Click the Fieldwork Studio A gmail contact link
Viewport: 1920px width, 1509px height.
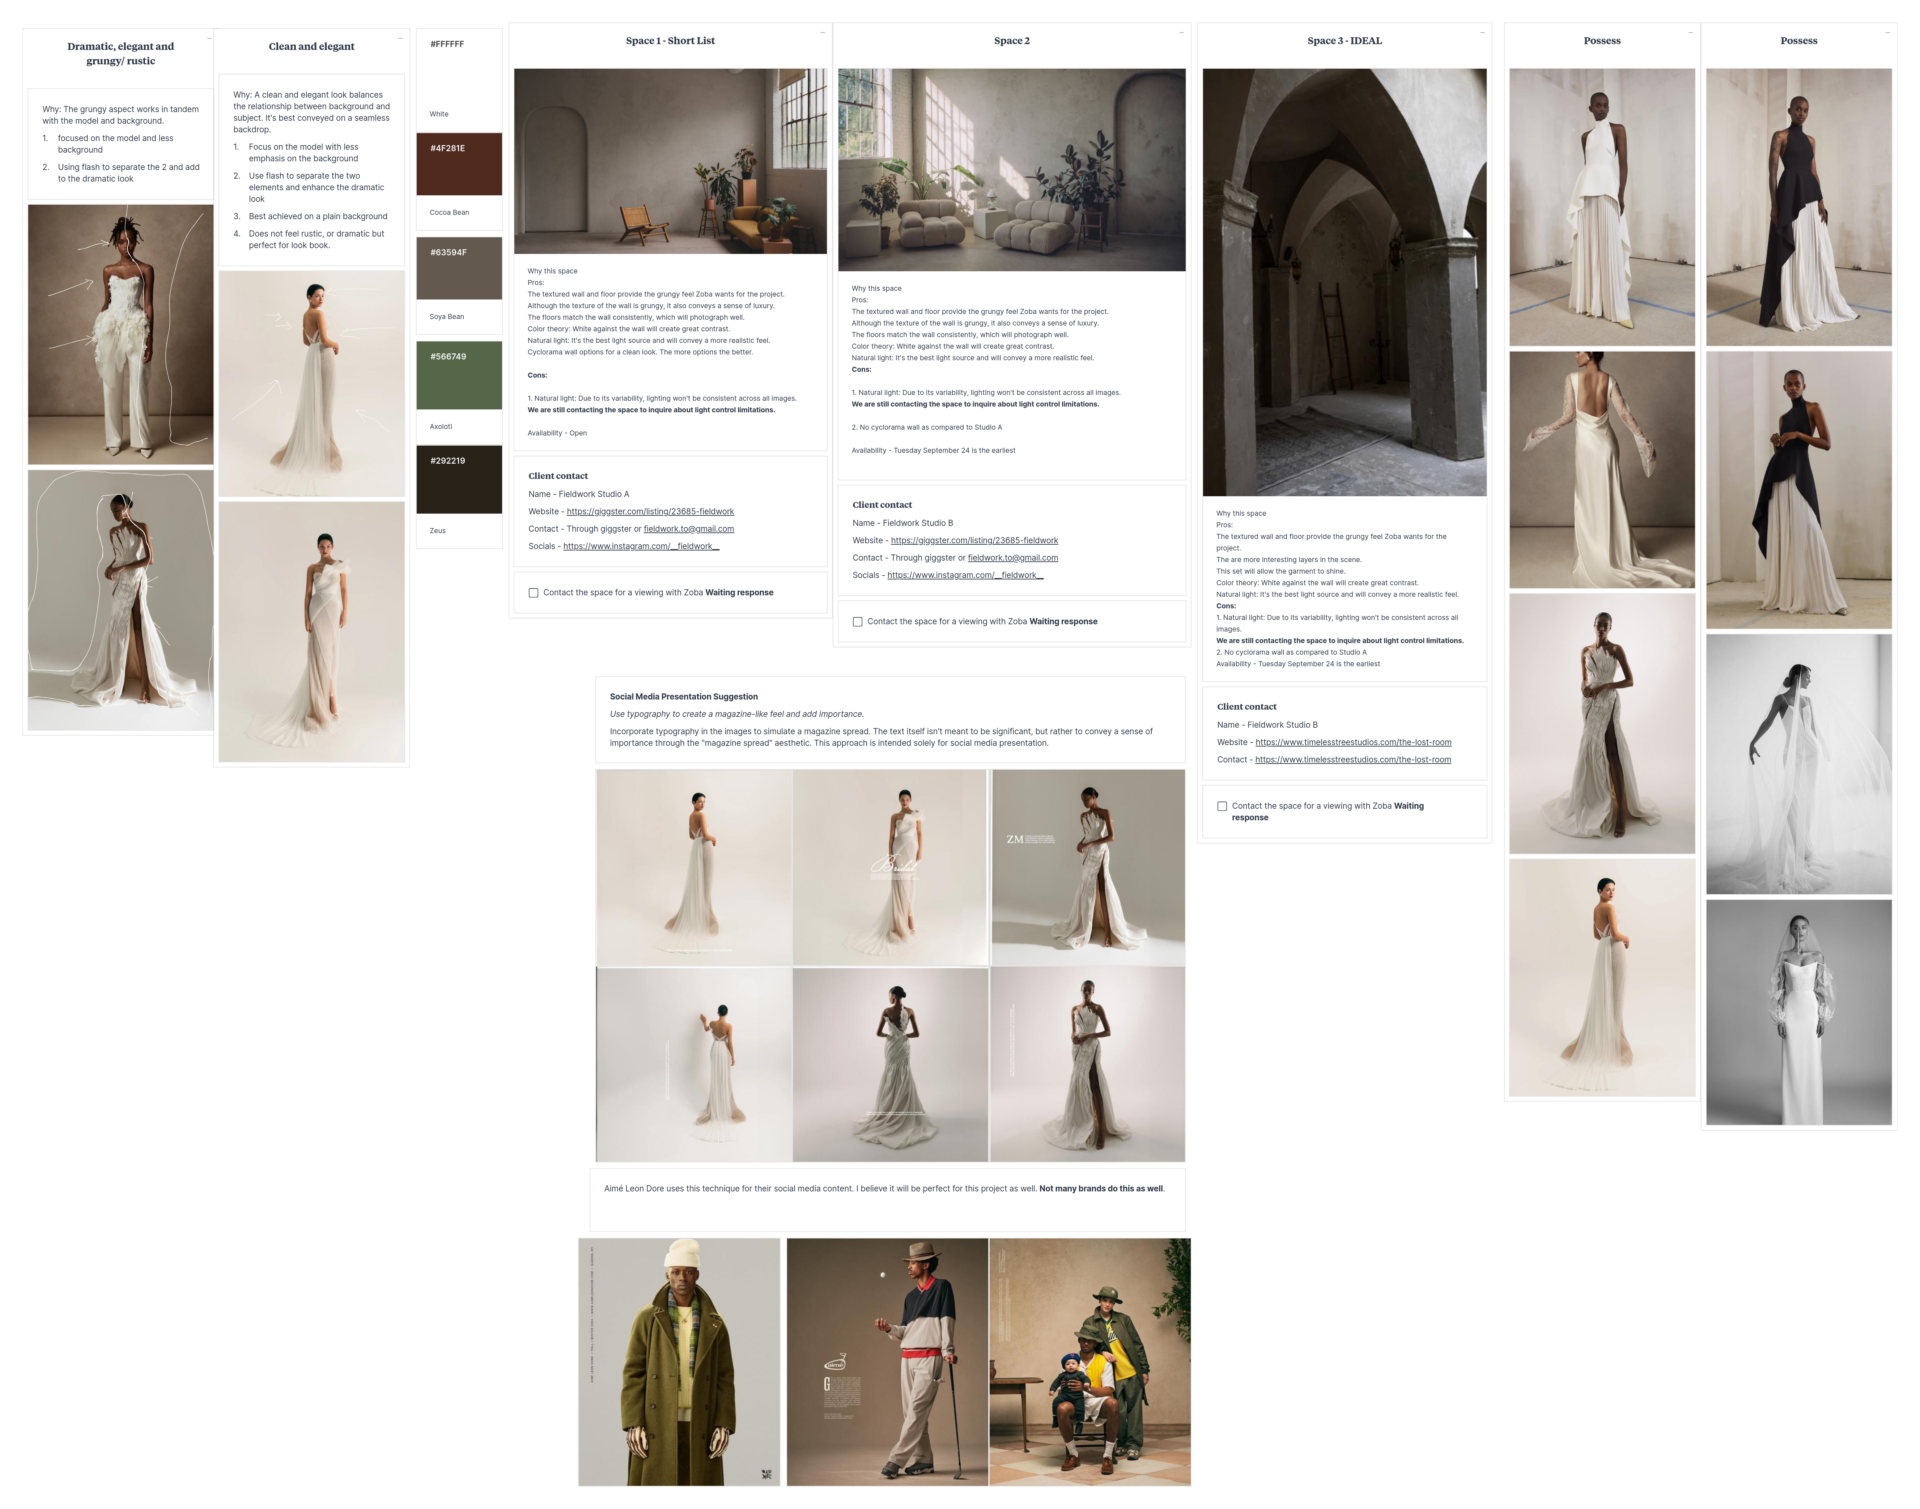tap(688, 529)
